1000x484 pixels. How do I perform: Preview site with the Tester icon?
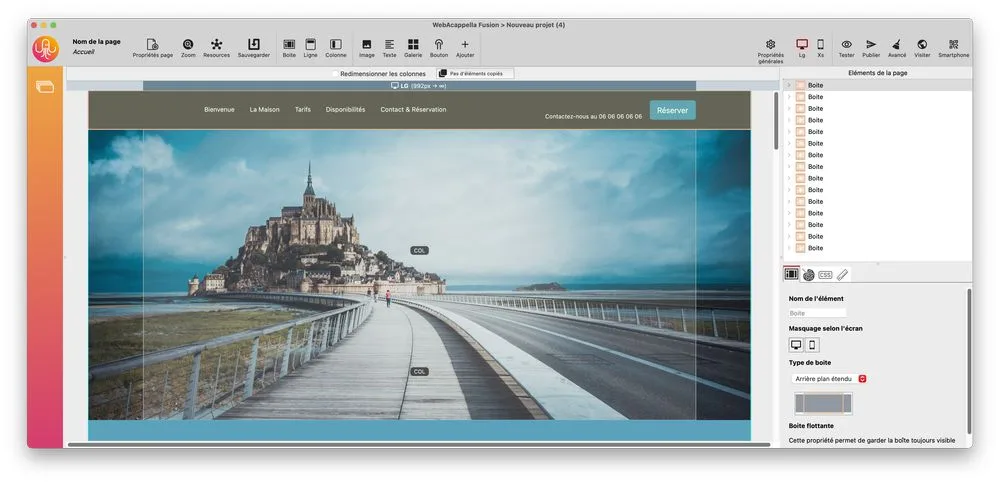point(846,45)
